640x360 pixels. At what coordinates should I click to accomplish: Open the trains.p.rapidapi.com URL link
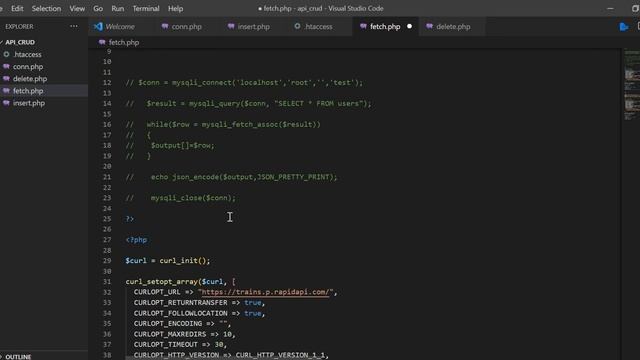[265, 292]
